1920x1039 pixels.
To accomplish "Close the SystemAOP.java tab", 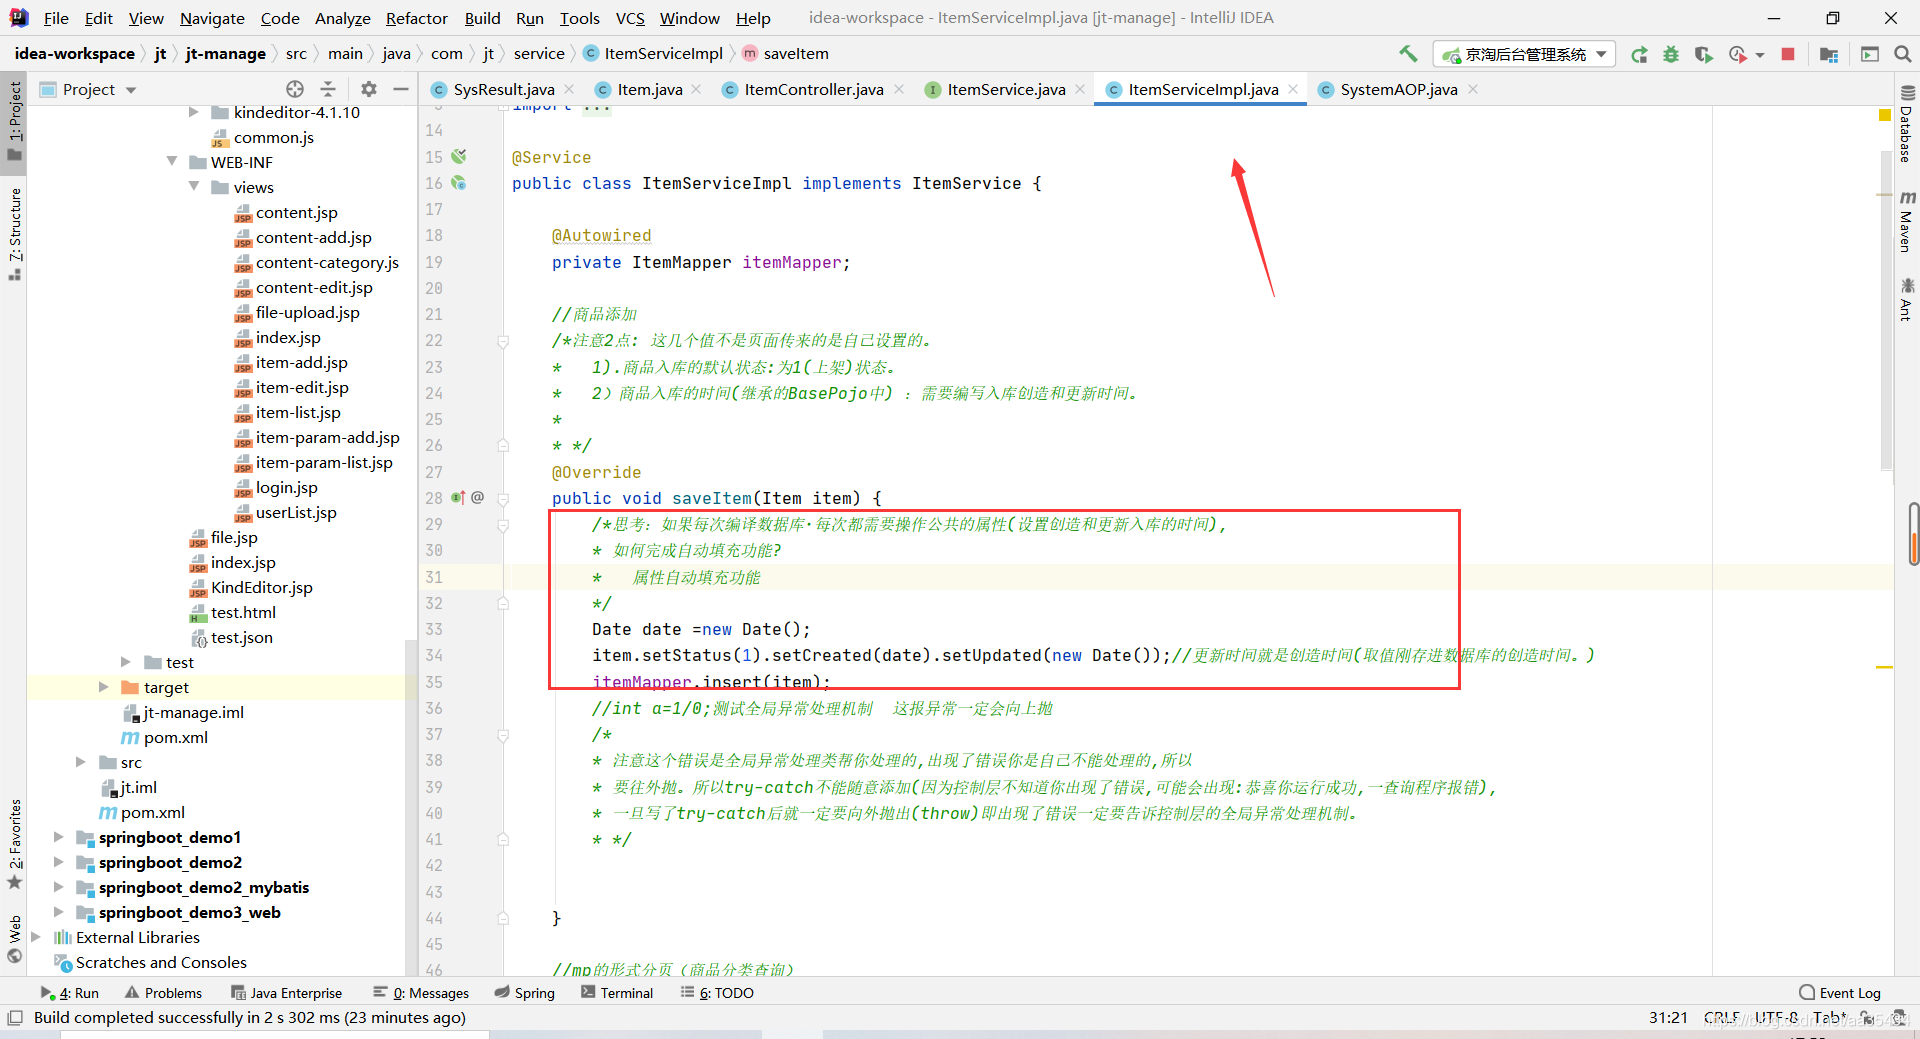I will point(1473,89).
